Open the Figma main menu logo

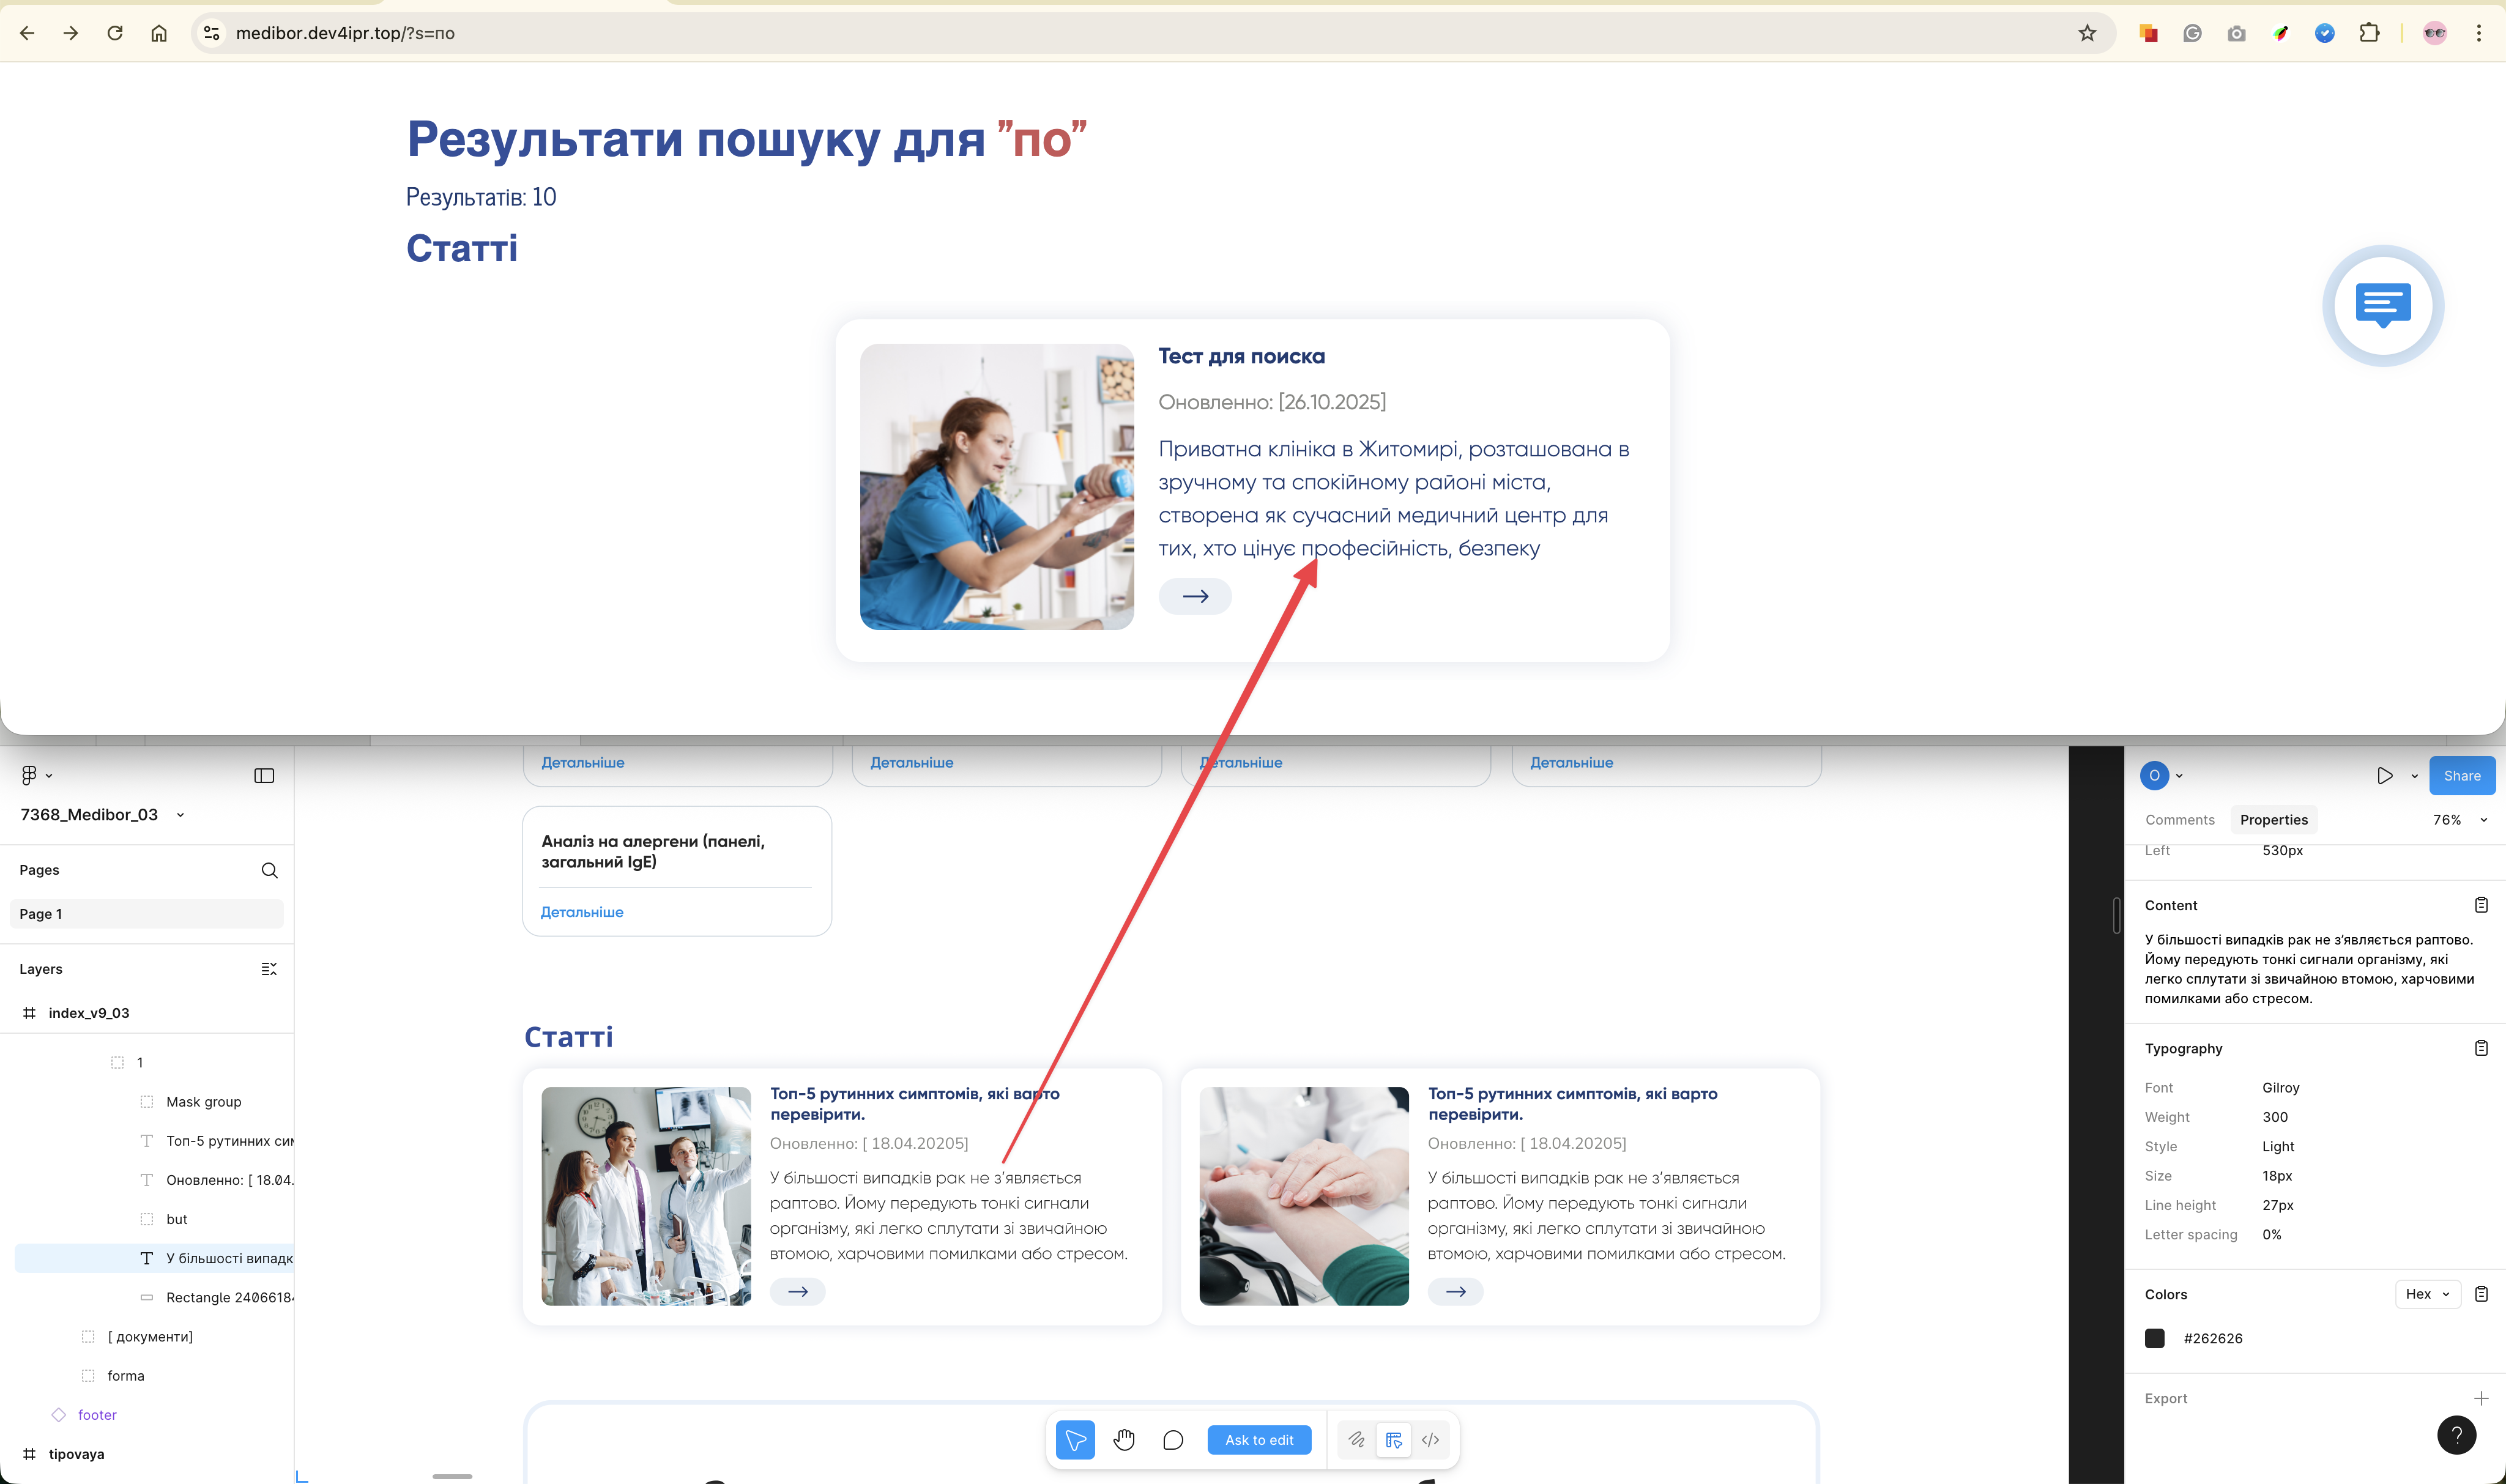tap(30, 775)
